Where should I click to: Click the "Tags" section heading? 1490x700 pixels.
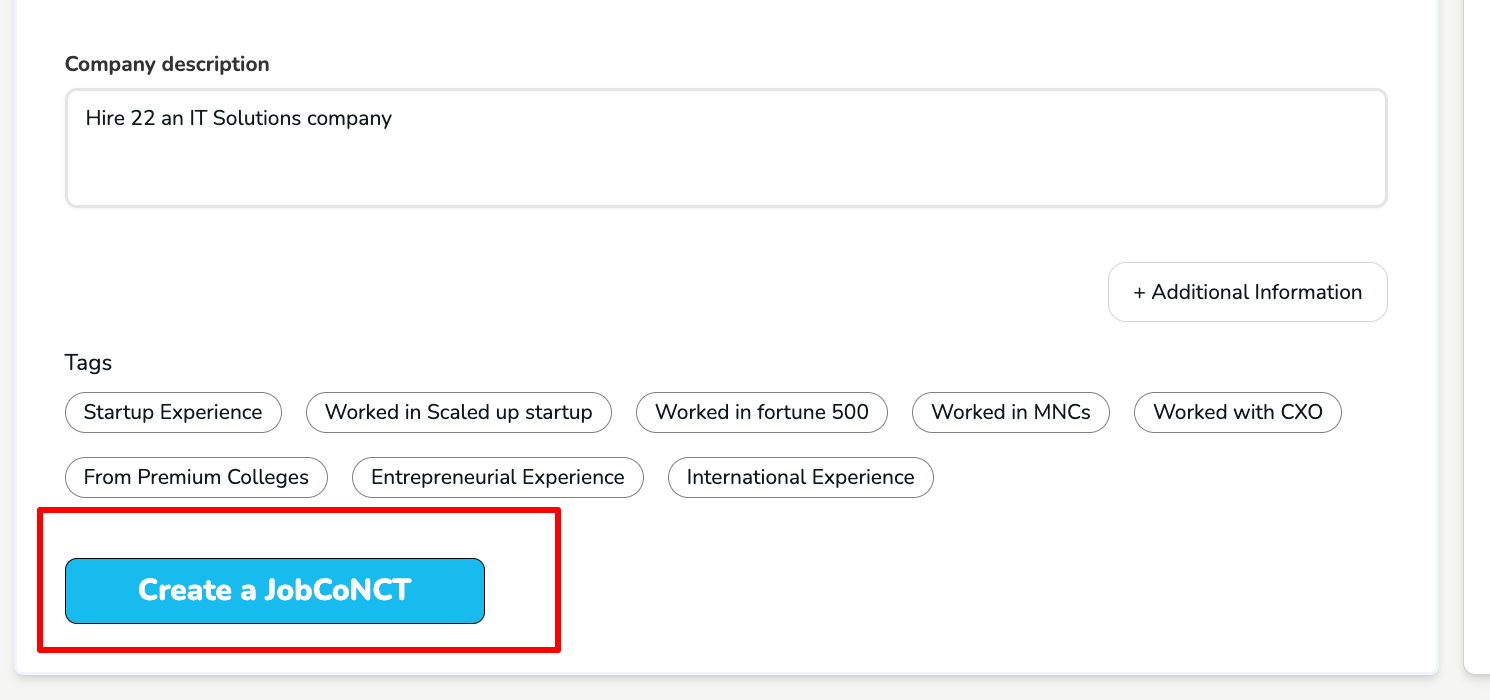point(88,362)
